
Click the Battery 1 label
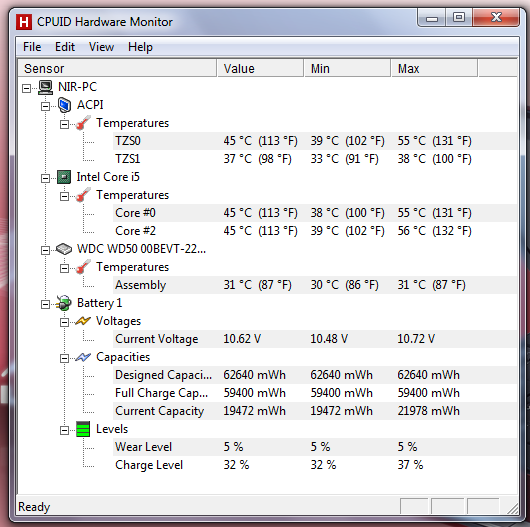(x=99, y=303)
